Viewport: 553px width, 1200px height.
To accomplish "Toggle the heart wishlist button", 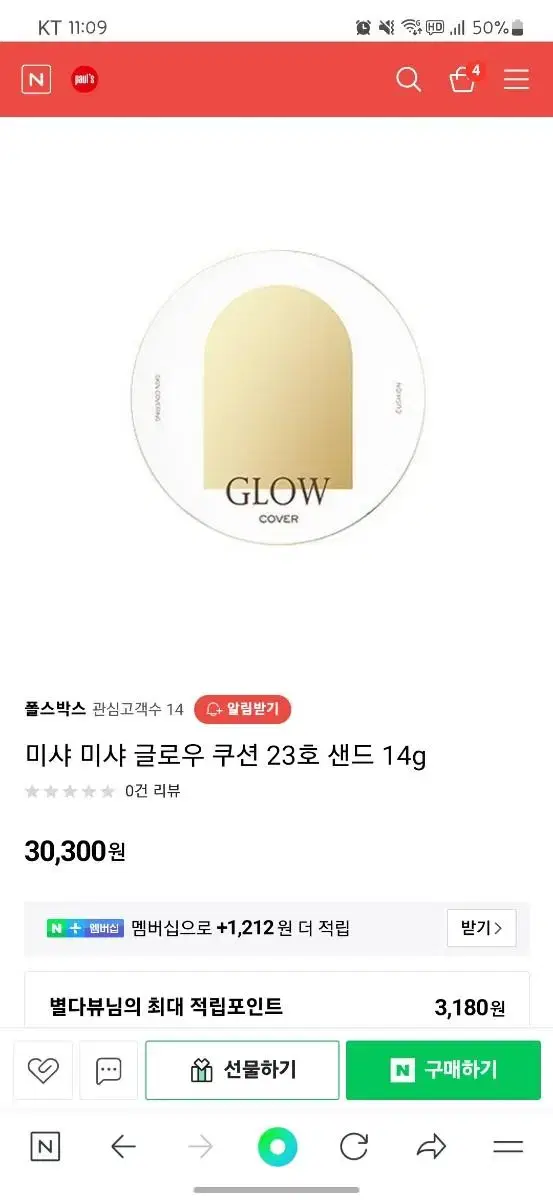I will (42, 1070).
